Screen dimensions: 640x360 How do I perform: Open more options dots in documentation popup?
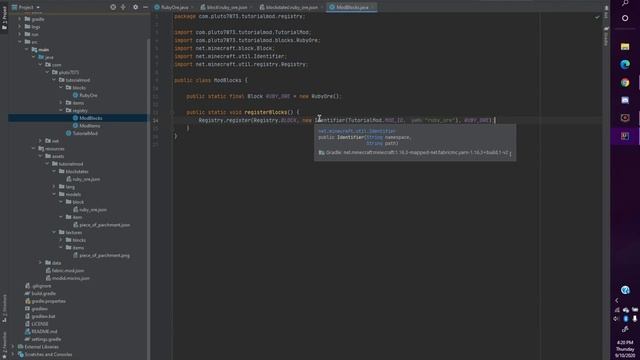pyautogui.click(x=511, y=153)
